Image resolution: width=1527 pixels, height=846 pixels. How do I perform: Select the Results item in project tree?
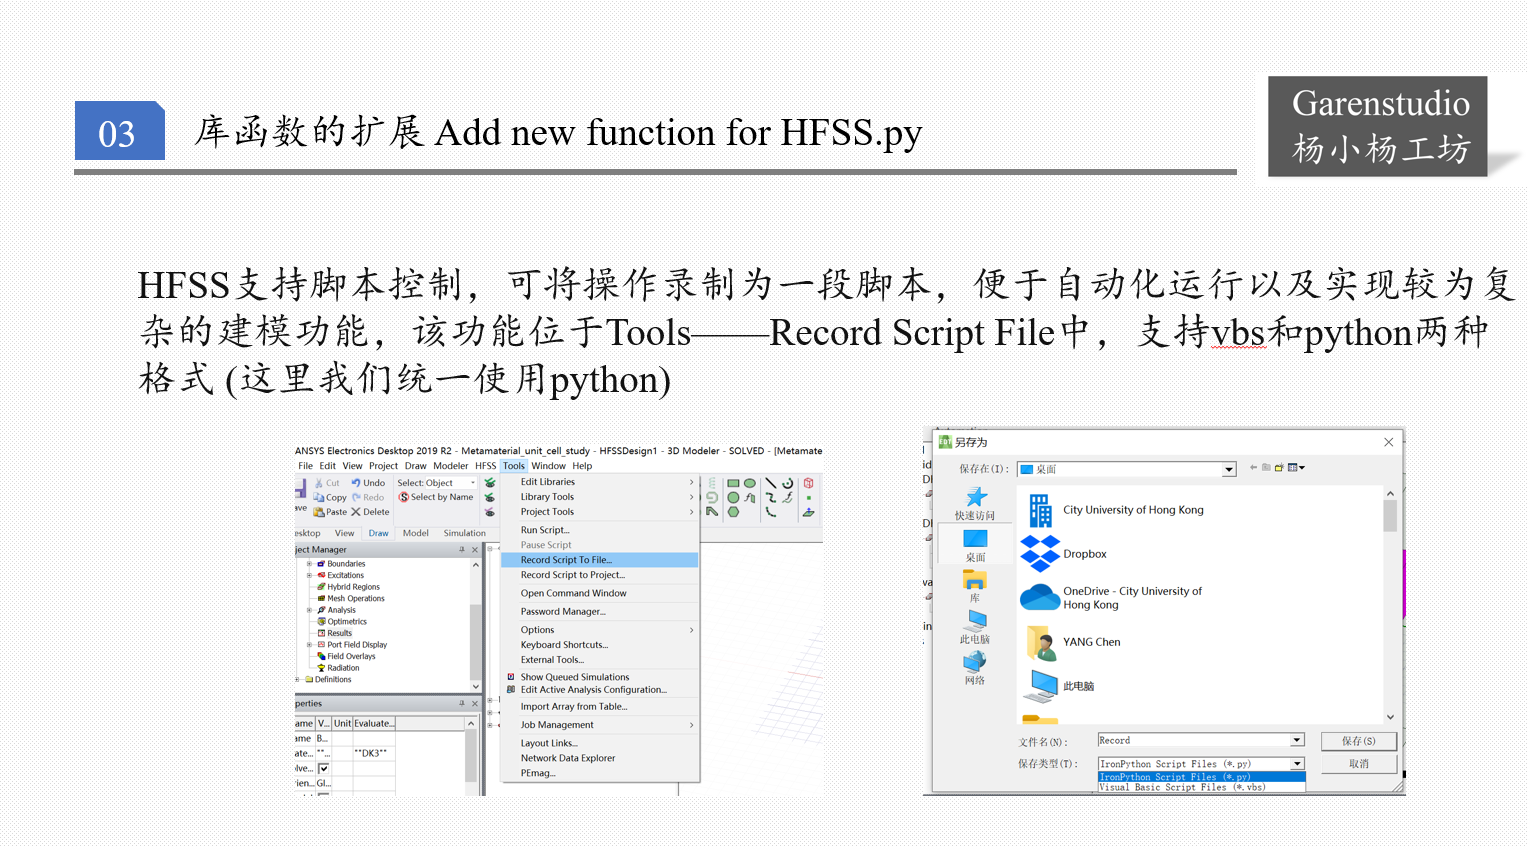point(334,633)
